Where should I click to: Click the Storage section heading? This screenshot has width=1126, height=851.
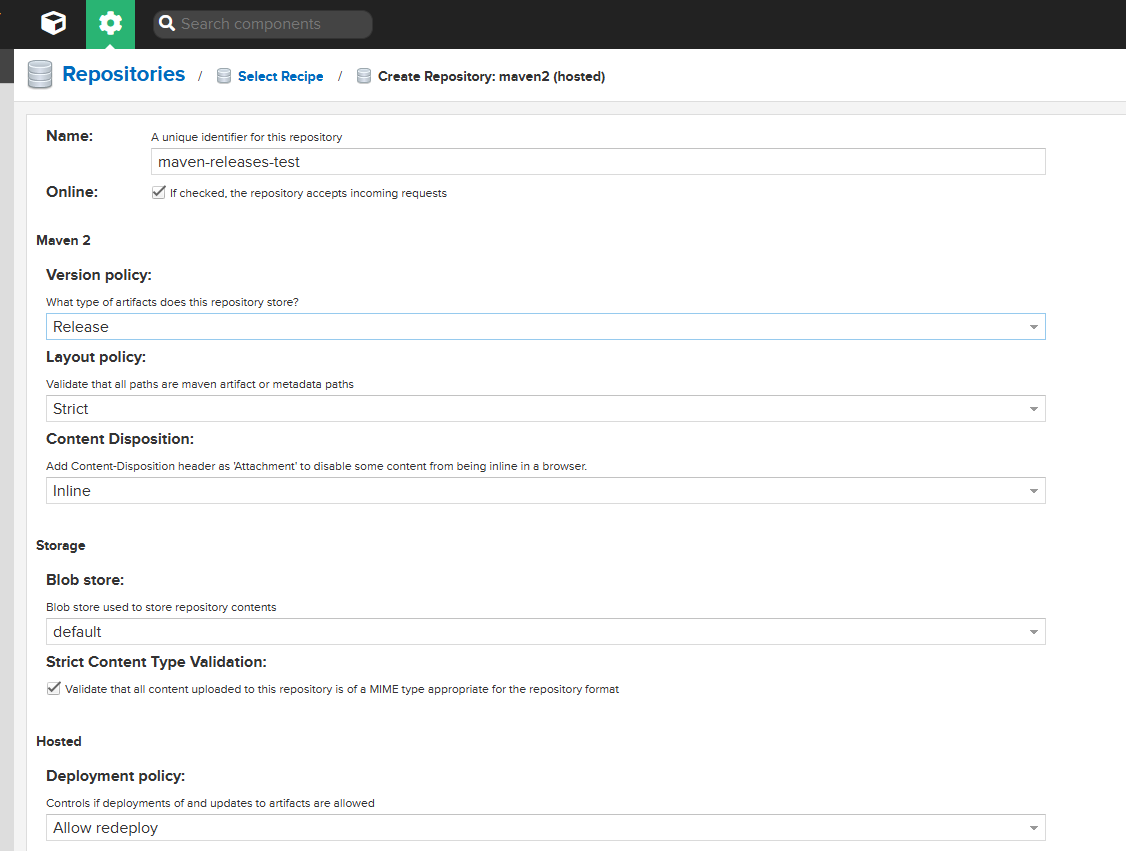pos(60,546)
